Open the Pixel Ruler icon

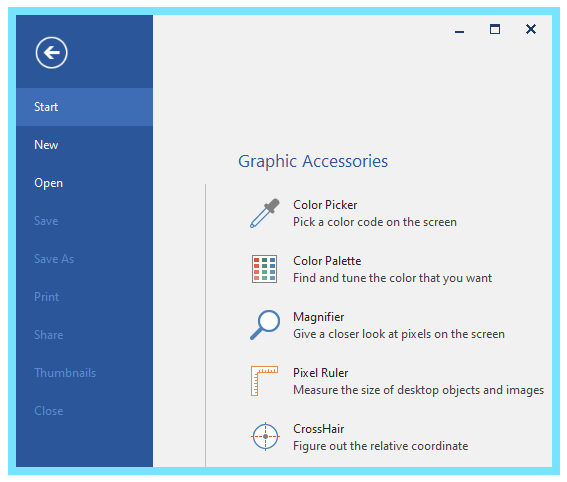coord(265,381)
